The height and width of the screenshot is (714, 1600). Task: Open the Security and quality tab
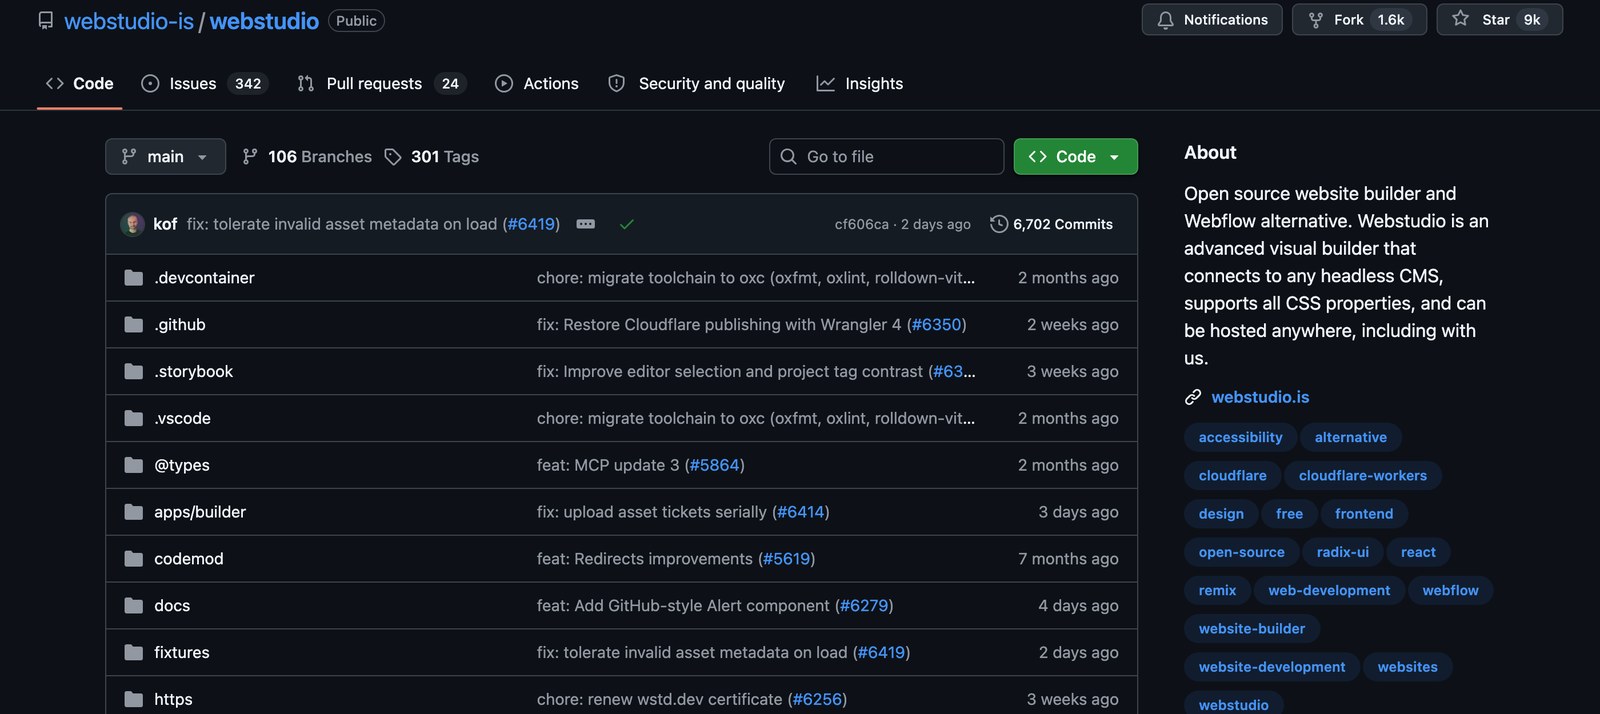pos(697,83)
